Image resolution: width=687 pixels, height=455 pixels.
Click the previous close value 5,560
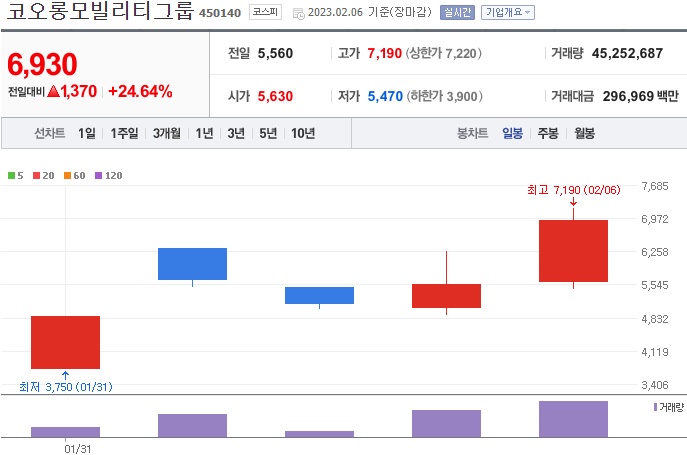pos(275,53)
